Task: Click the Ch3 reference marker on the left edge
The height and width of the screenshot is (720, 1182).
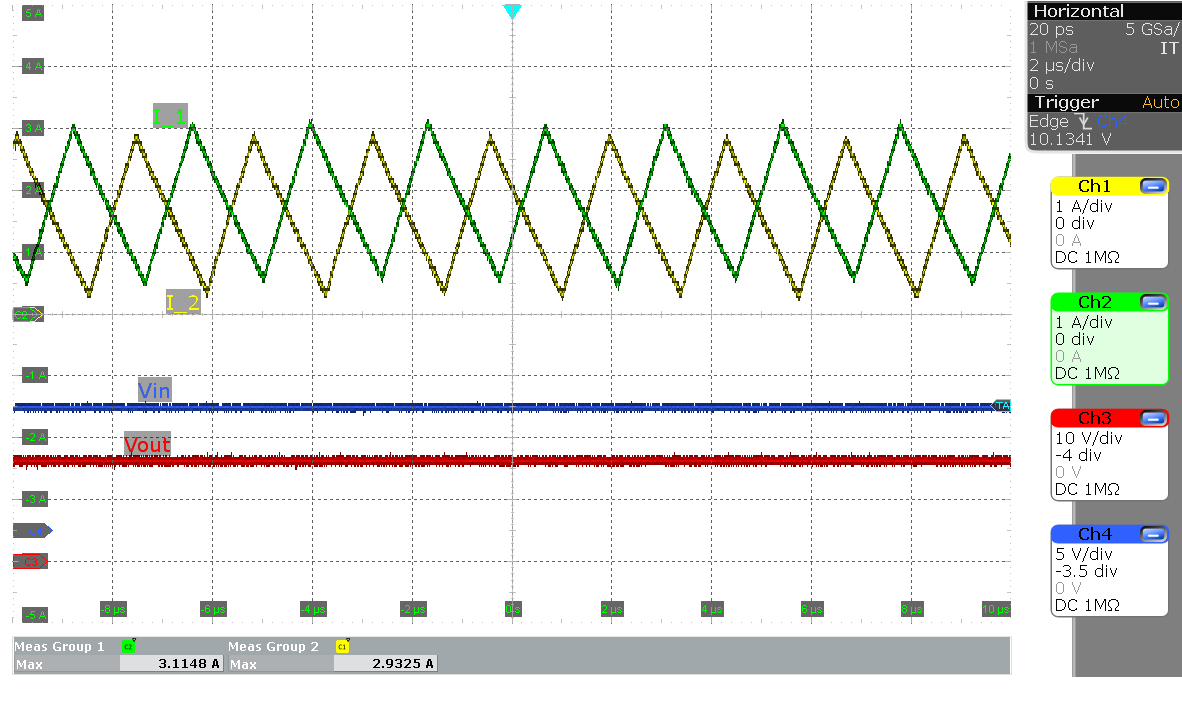Action: coord(30,561)
